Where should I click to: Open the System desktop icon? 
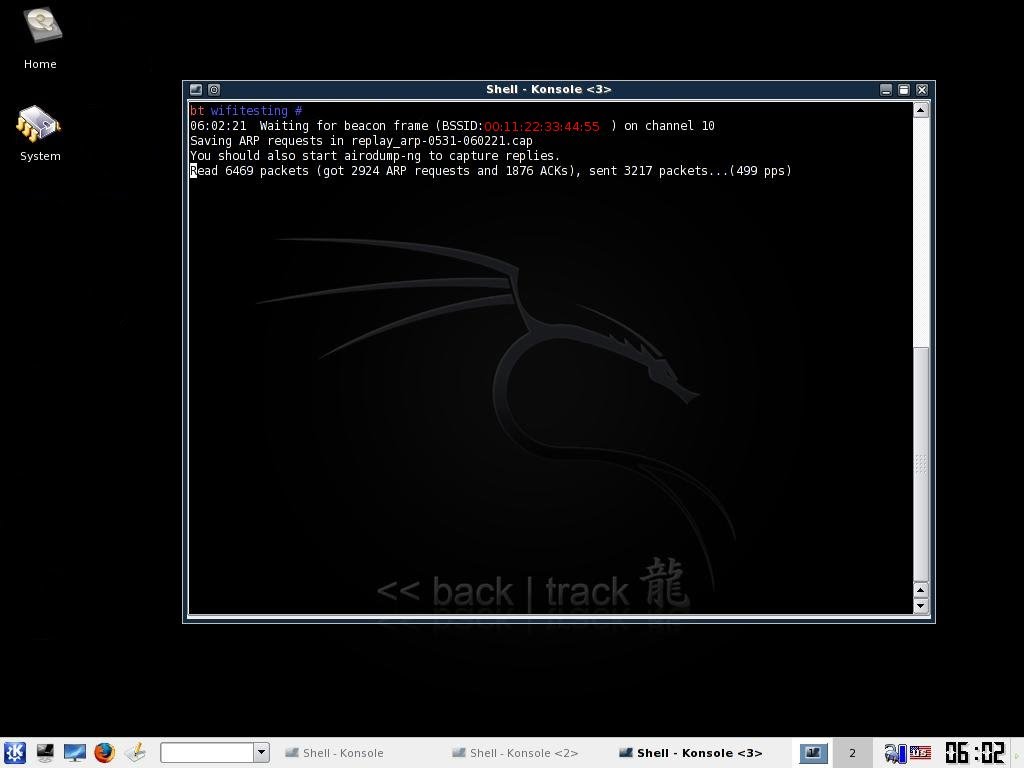coord(40,126)
